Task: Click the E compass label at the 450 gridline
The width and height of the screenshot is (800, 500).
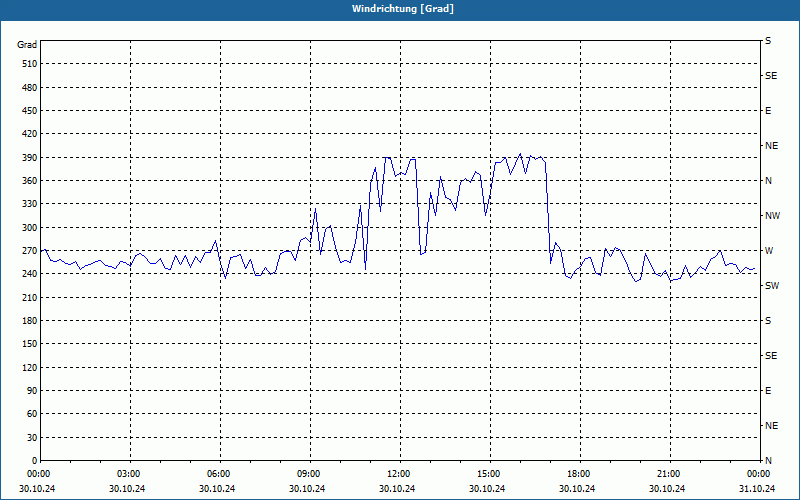Action: point(768,111)
